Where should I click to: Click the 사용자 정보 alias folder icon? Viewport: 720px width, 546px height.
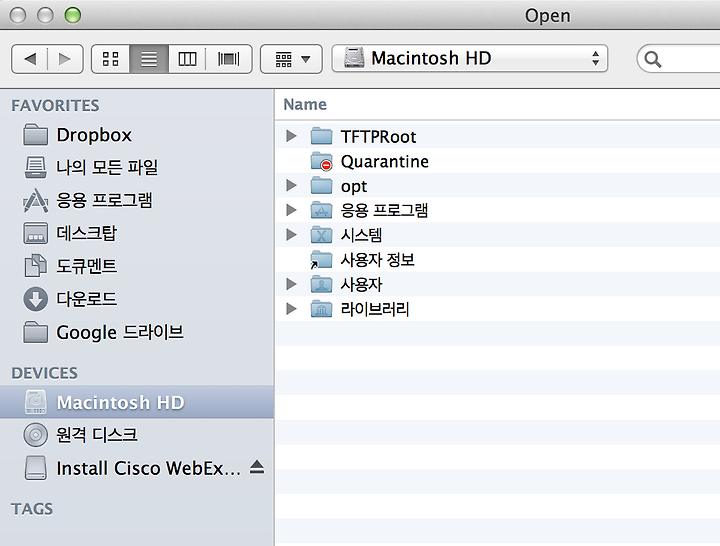click(321, 259)
